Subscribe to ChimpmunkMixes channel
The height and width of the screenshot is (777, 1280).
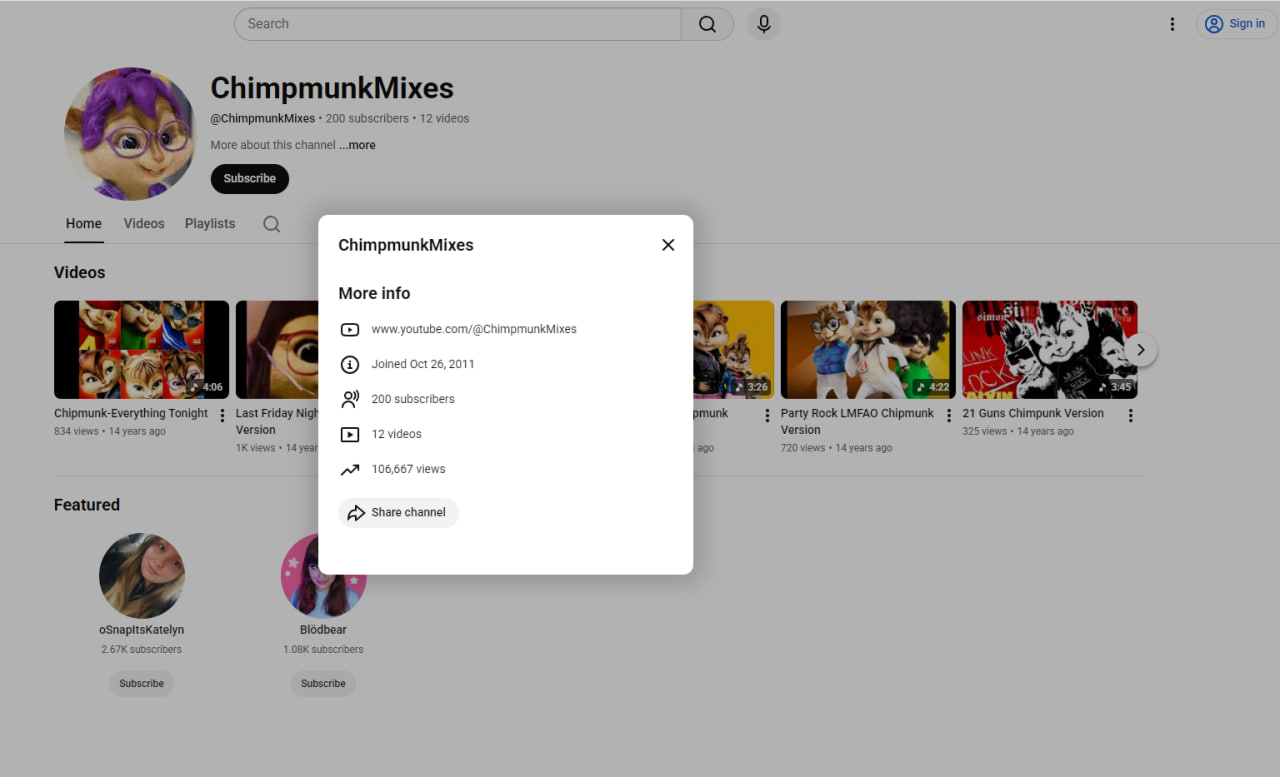coord(249,179)
